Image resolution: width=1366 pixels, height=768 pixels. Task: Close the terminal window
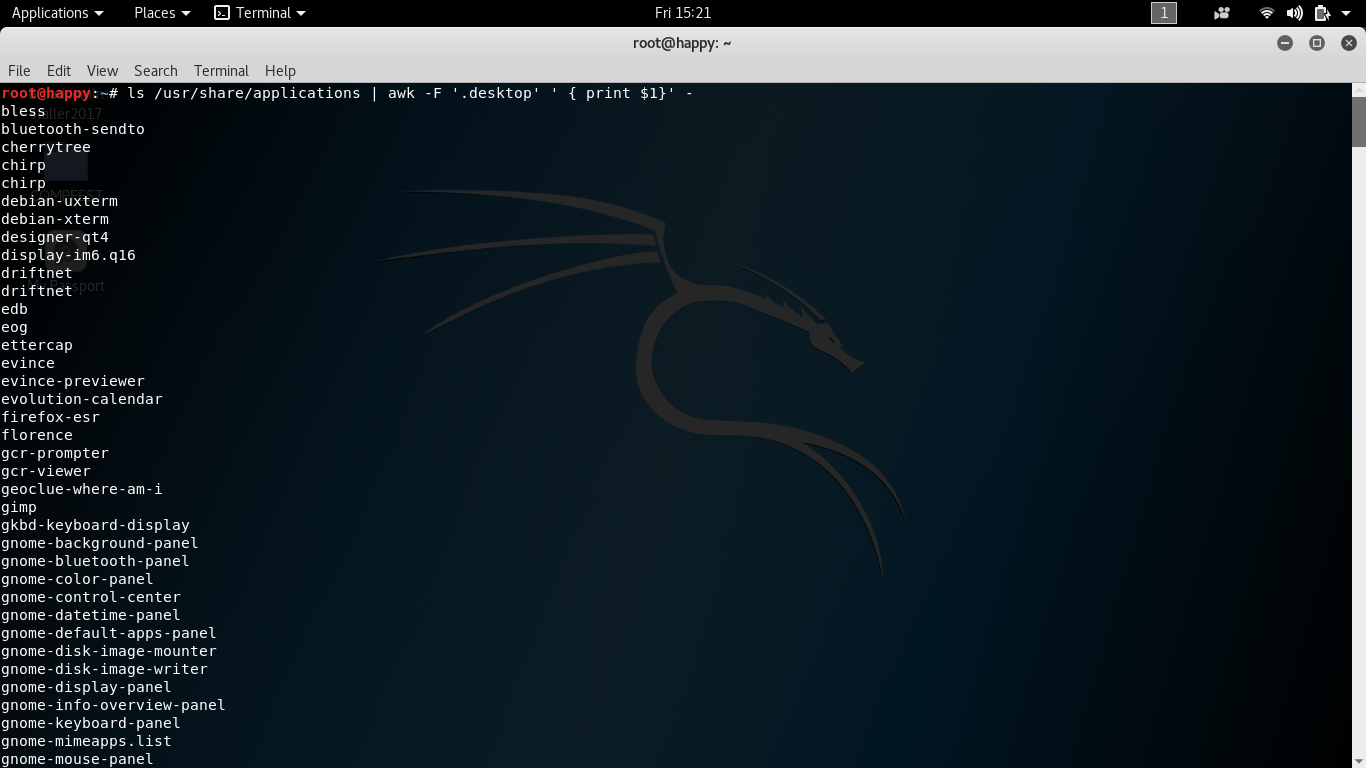pos(1349,43)
